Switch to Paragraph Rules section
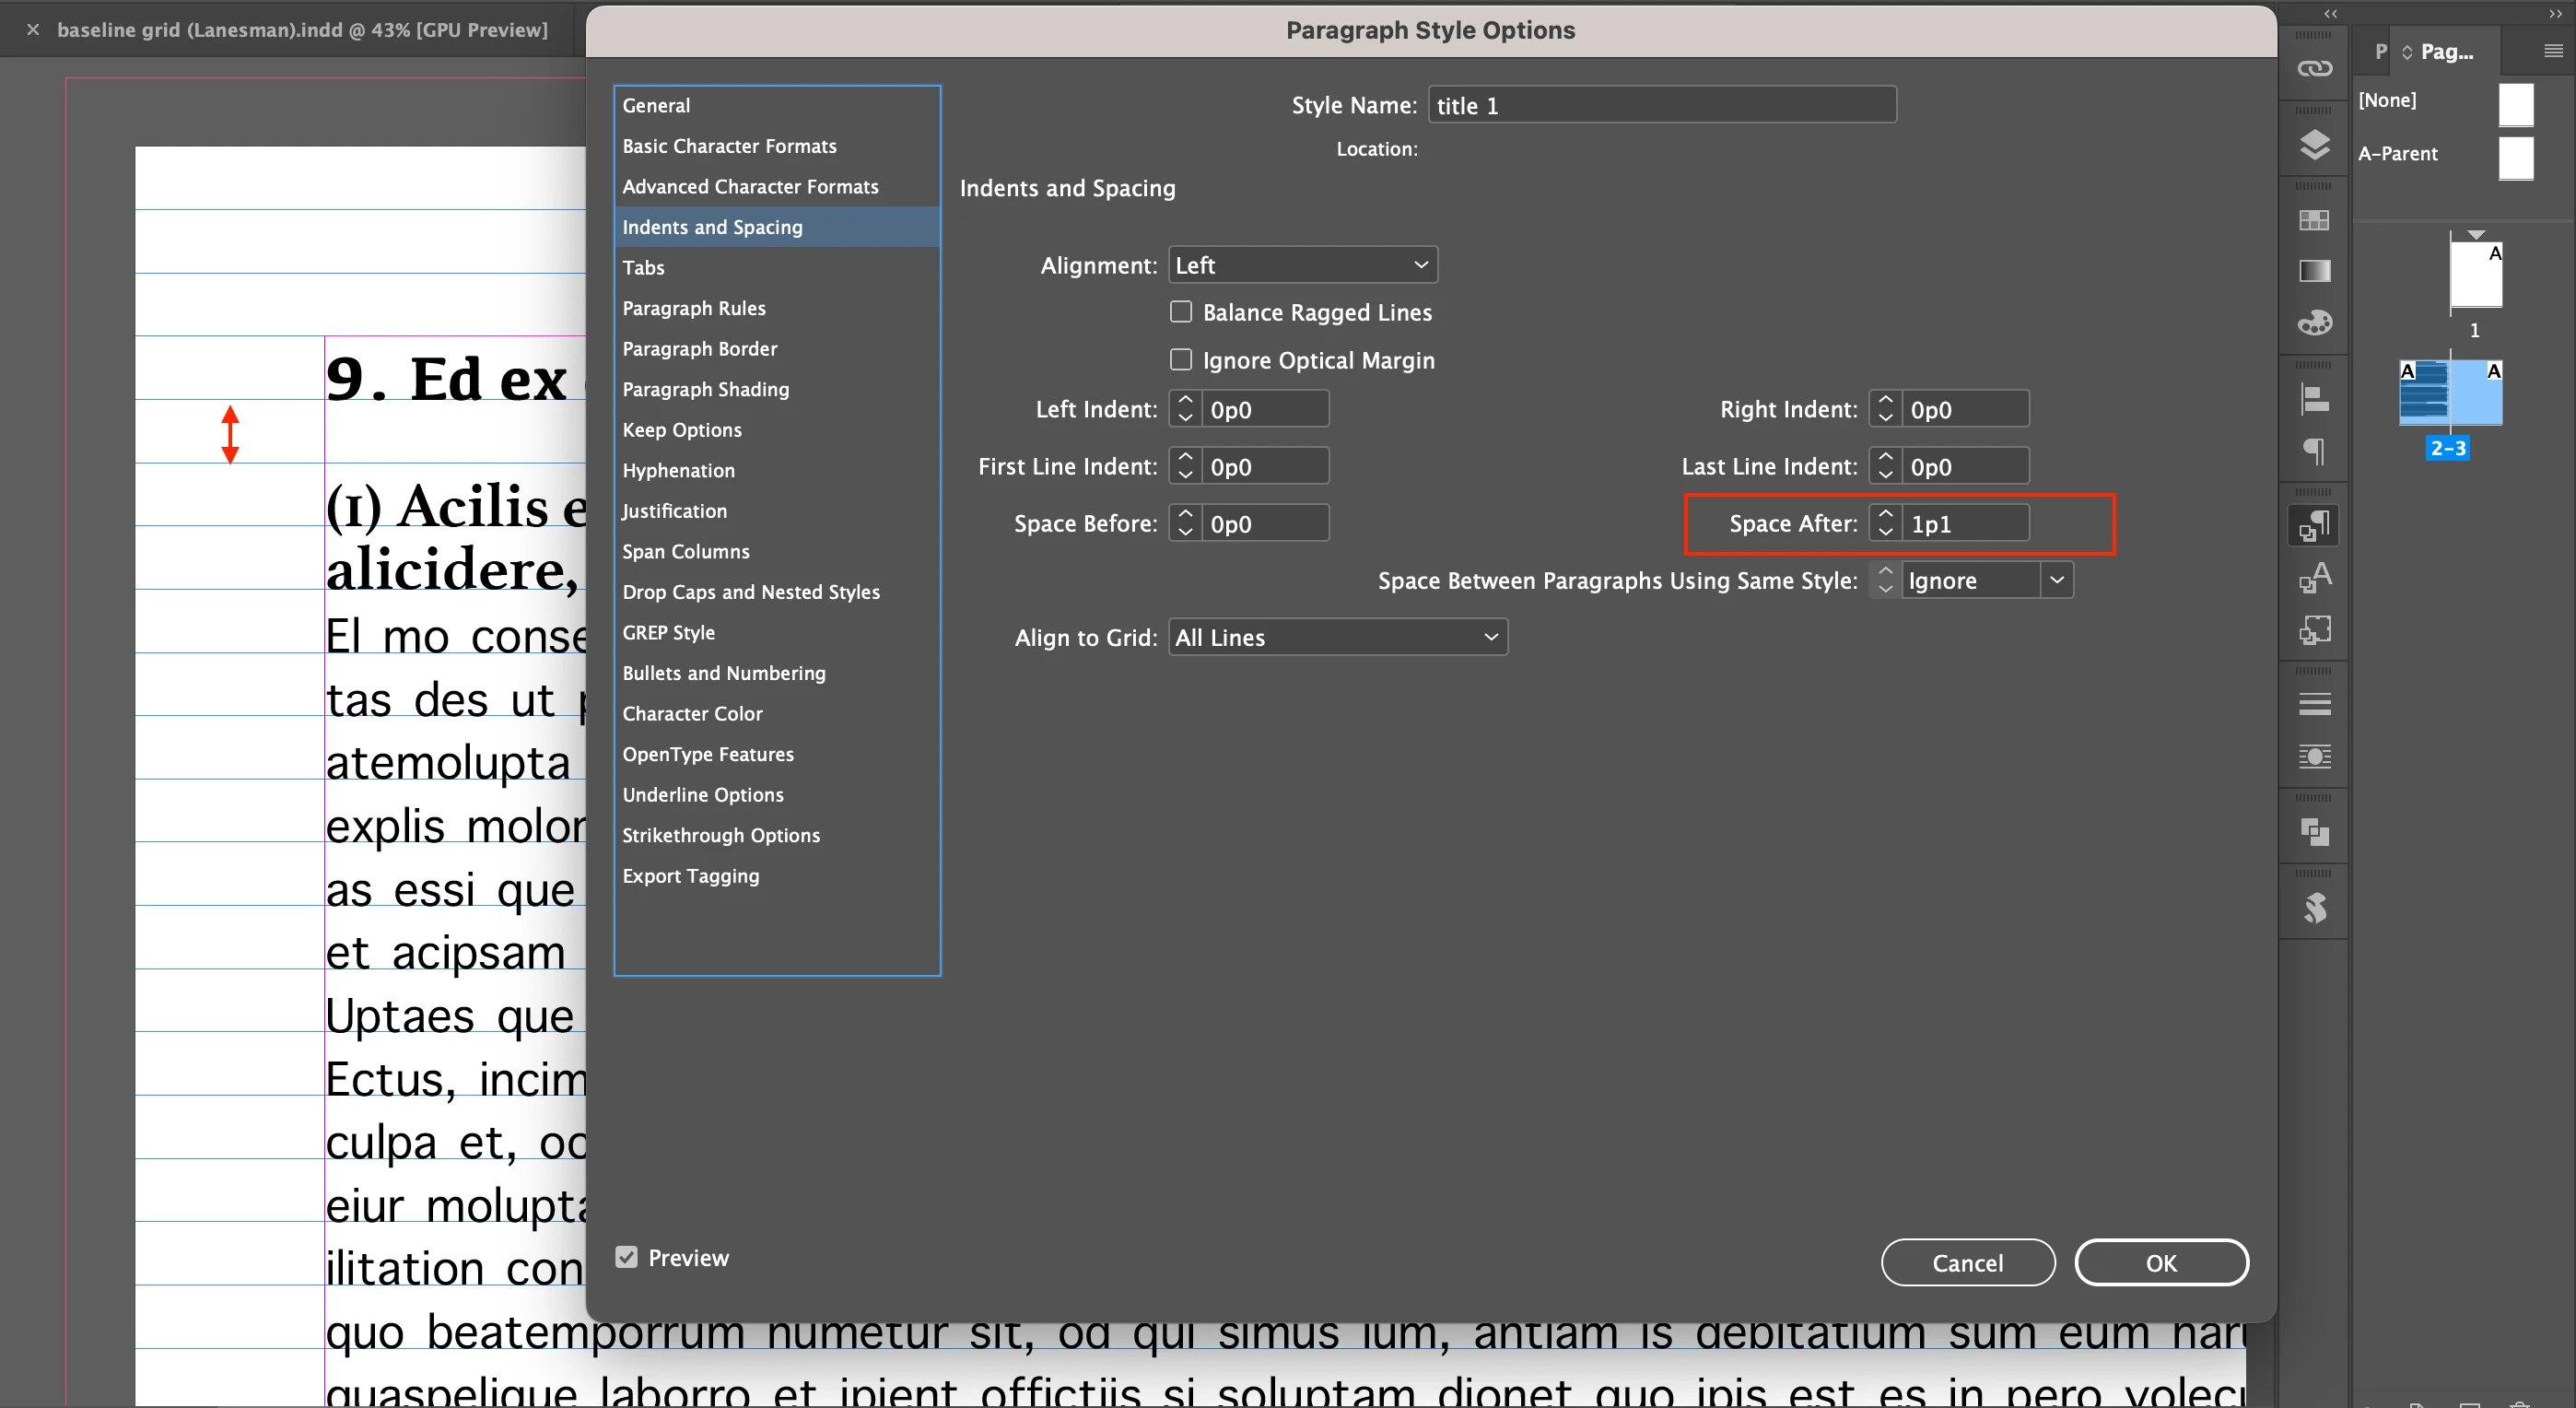 click(x=693, y=308)
